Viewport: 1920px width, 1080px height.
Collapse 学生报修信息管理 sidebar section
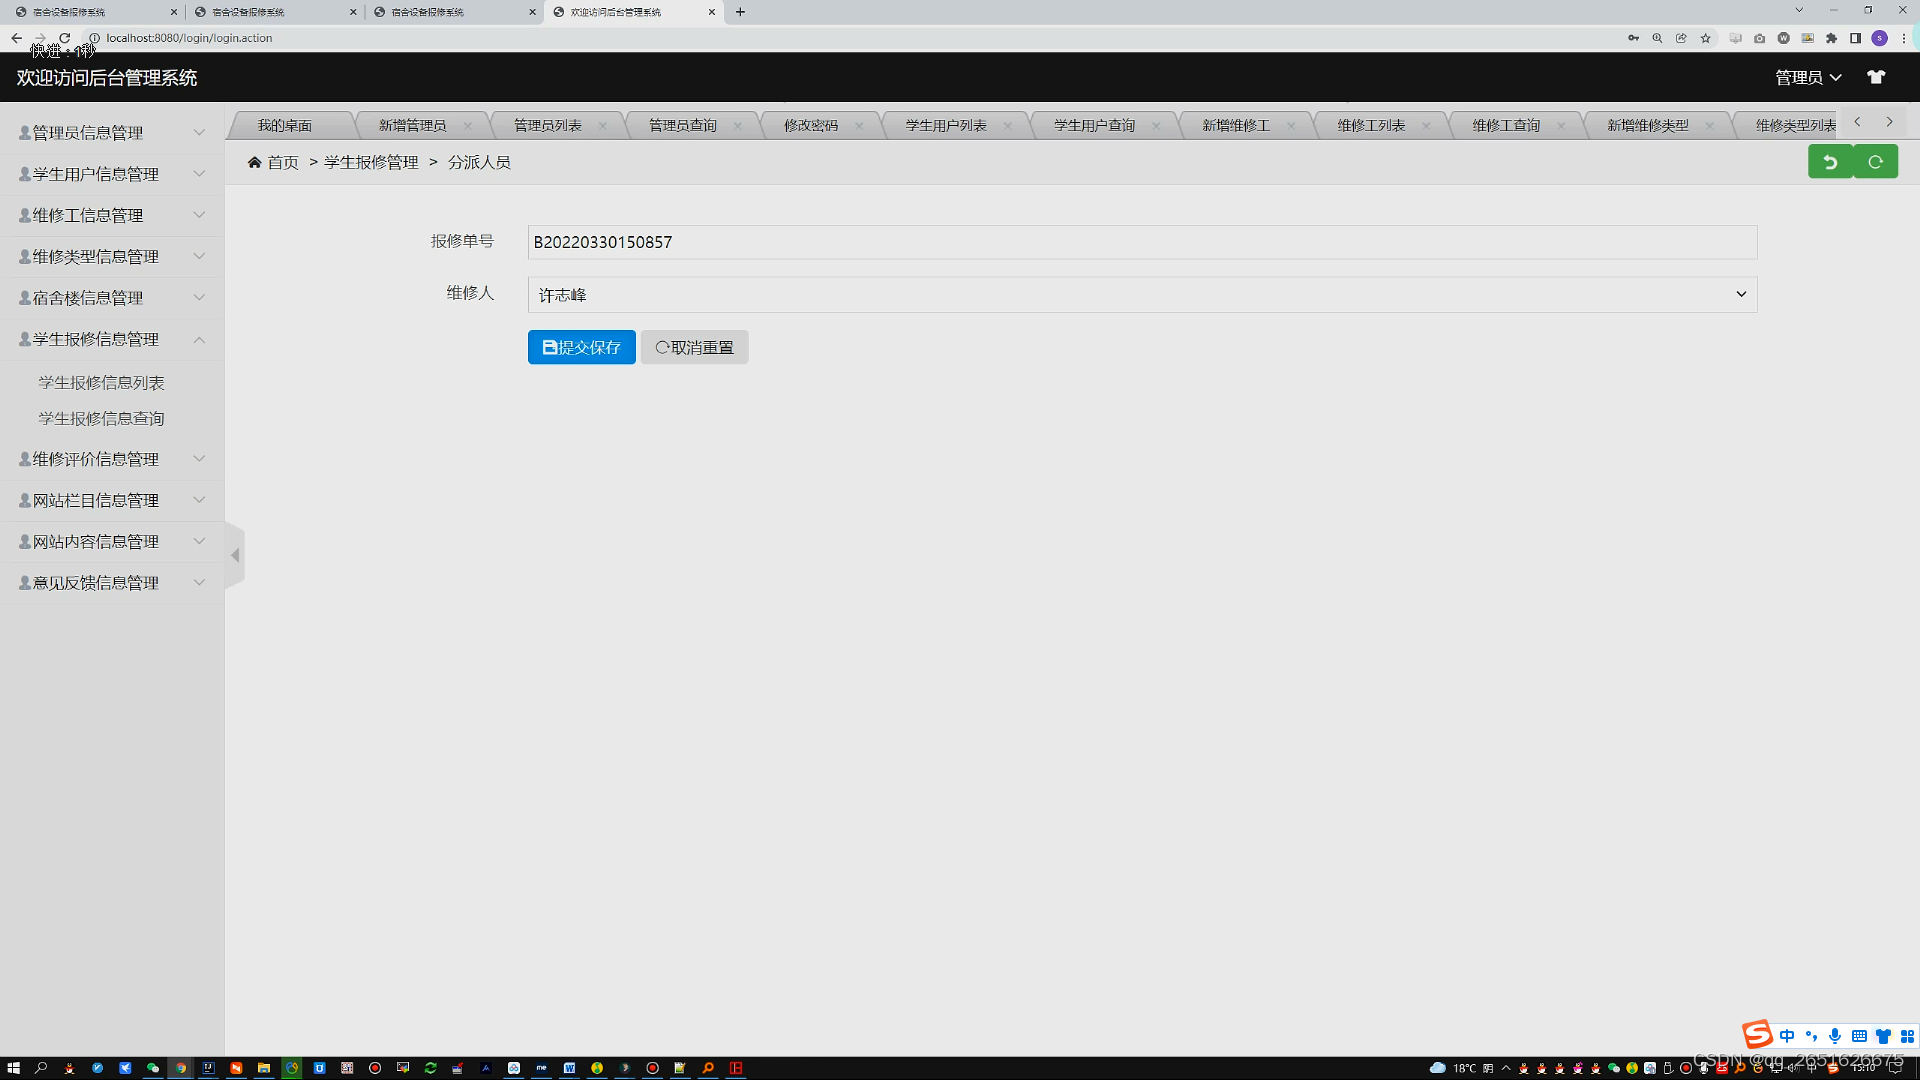click(110, 339)
